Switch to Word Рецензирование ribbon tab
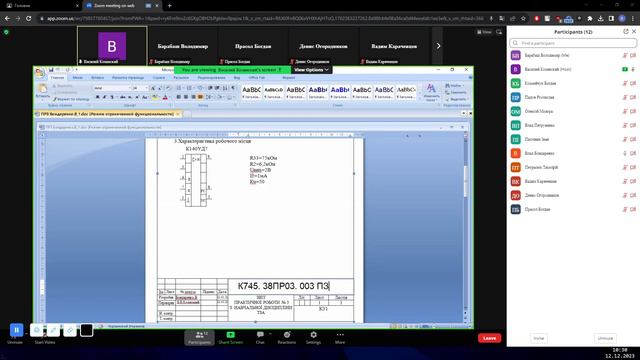Viewport: 640px width, 360px height. [211, 78]
